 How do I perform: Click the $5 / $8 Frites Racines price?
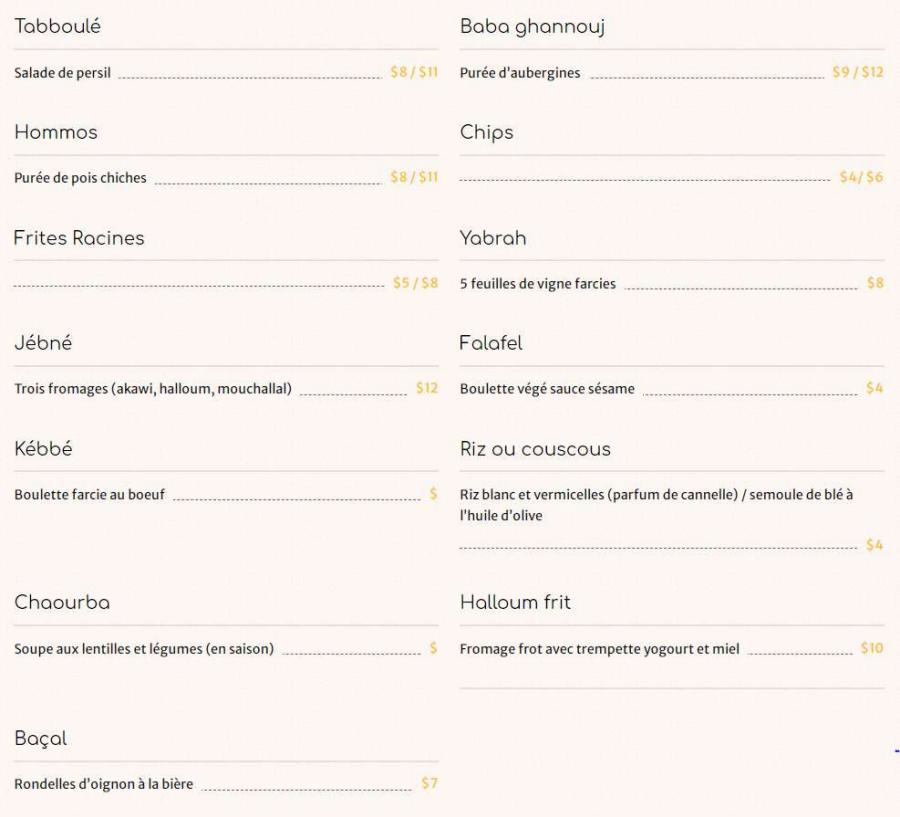415,283
